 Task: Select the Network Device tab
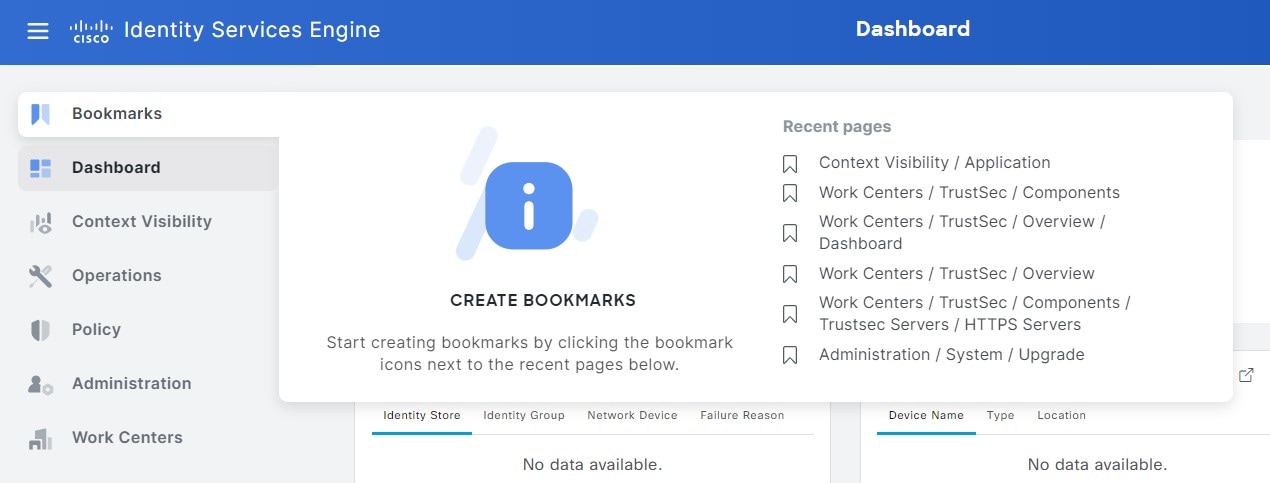[632, 415]
